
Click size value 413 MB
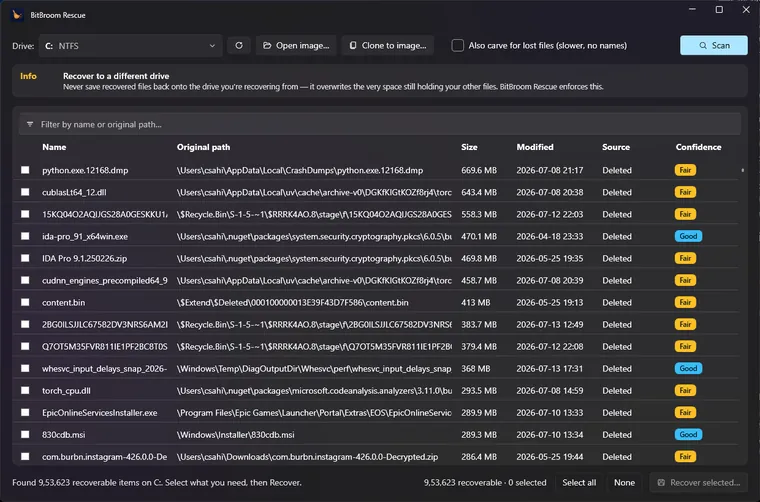(x=475, y=302)
